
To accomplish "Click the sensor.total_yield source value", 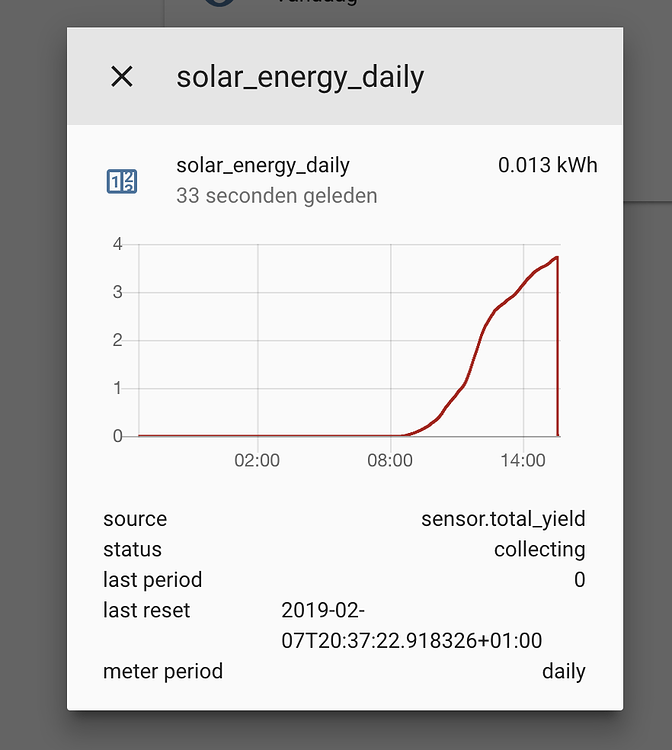I will (503, 519).
